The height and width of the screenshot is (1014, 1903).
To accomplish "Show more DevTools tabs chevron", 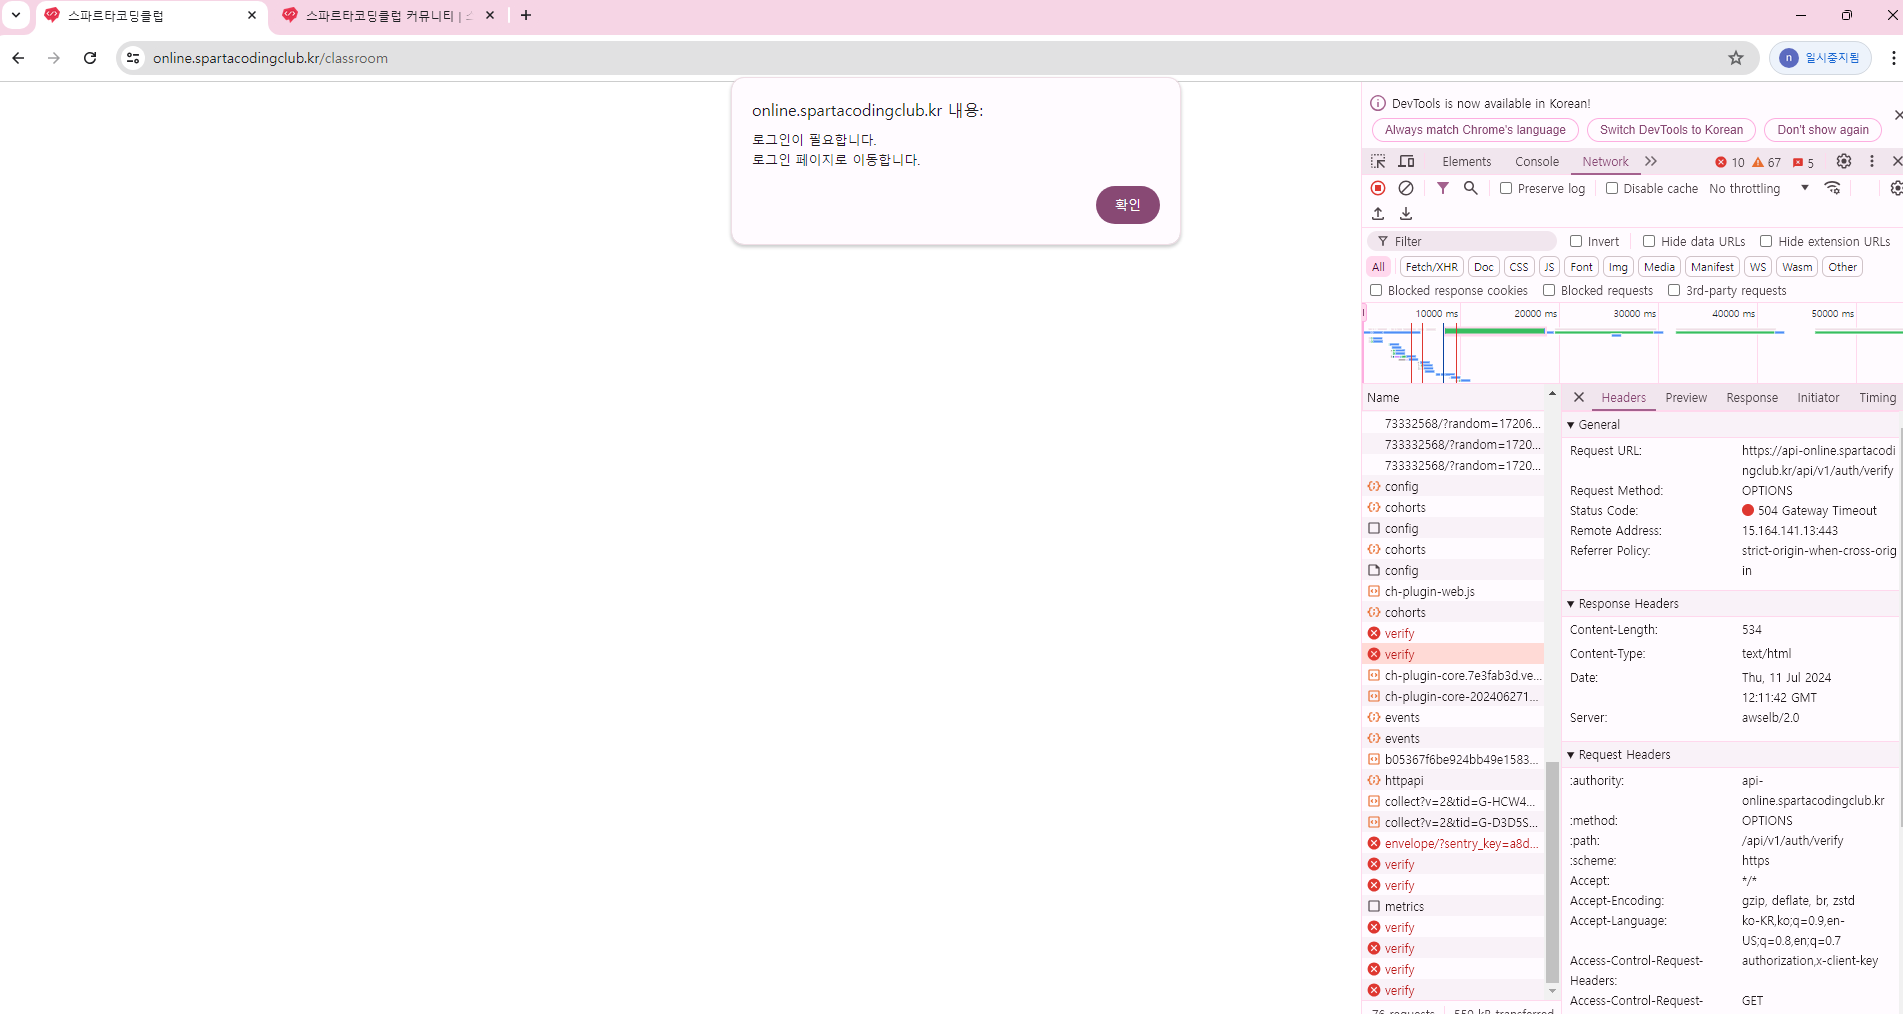I will coord(1651,161).
